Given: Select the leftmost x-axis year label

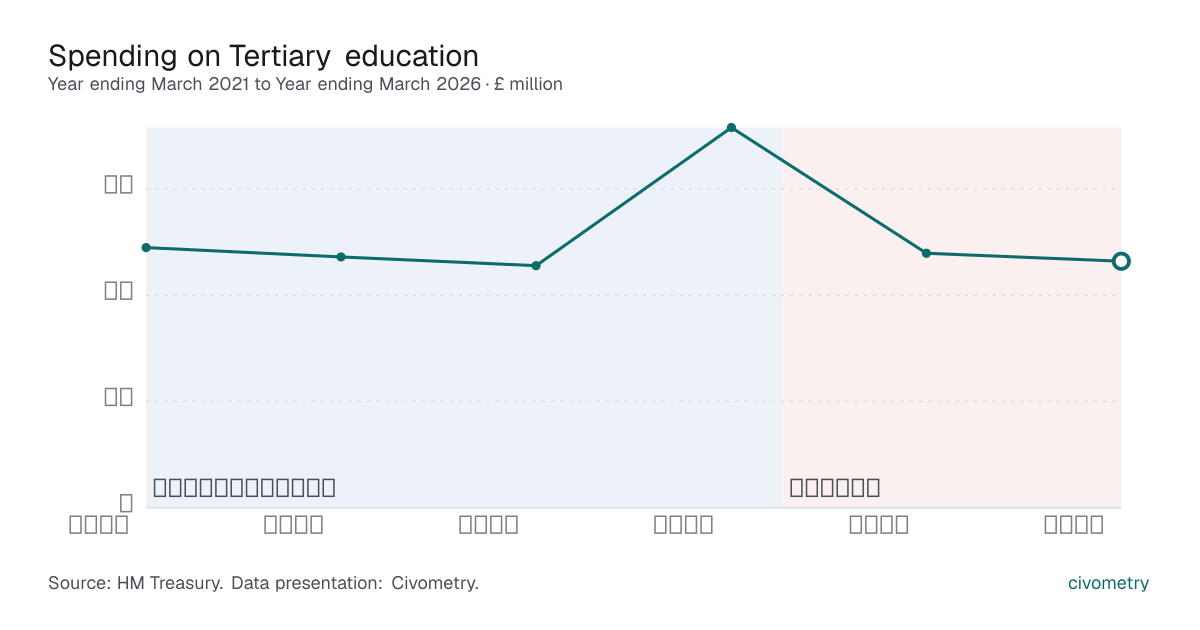Looking at the screenshot, I should tap(99, 524).
